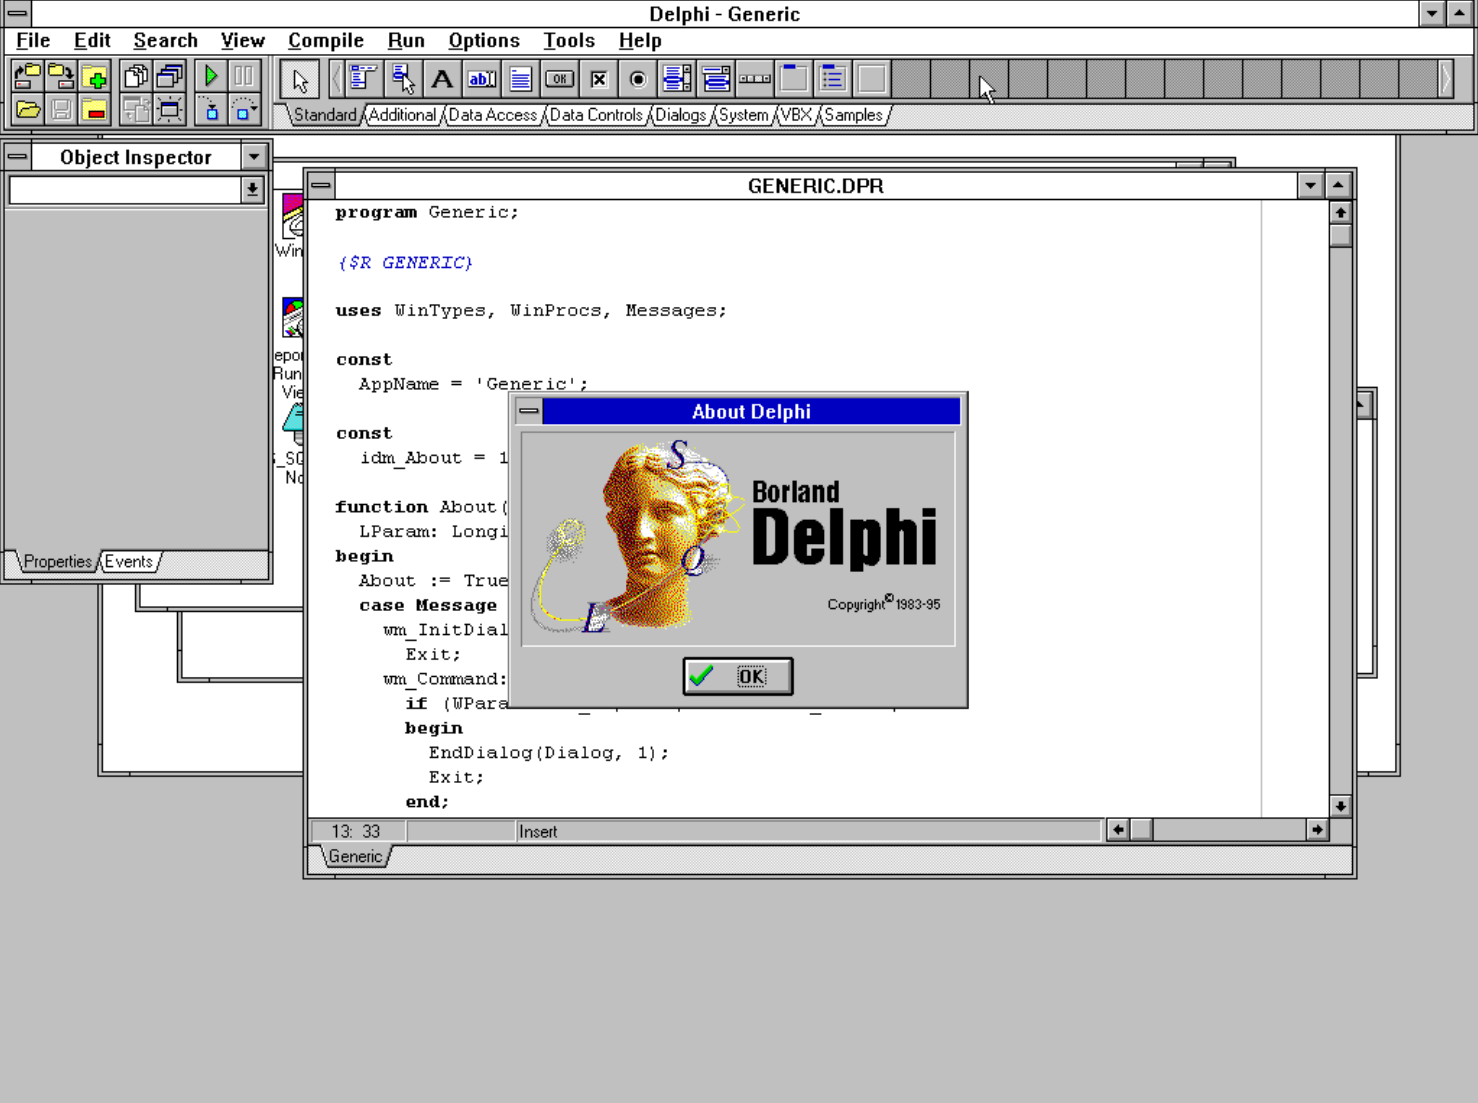This screenshot has height=1103, width=1478.
Task: Pick the CheckBox component icon
Action: 598,79
